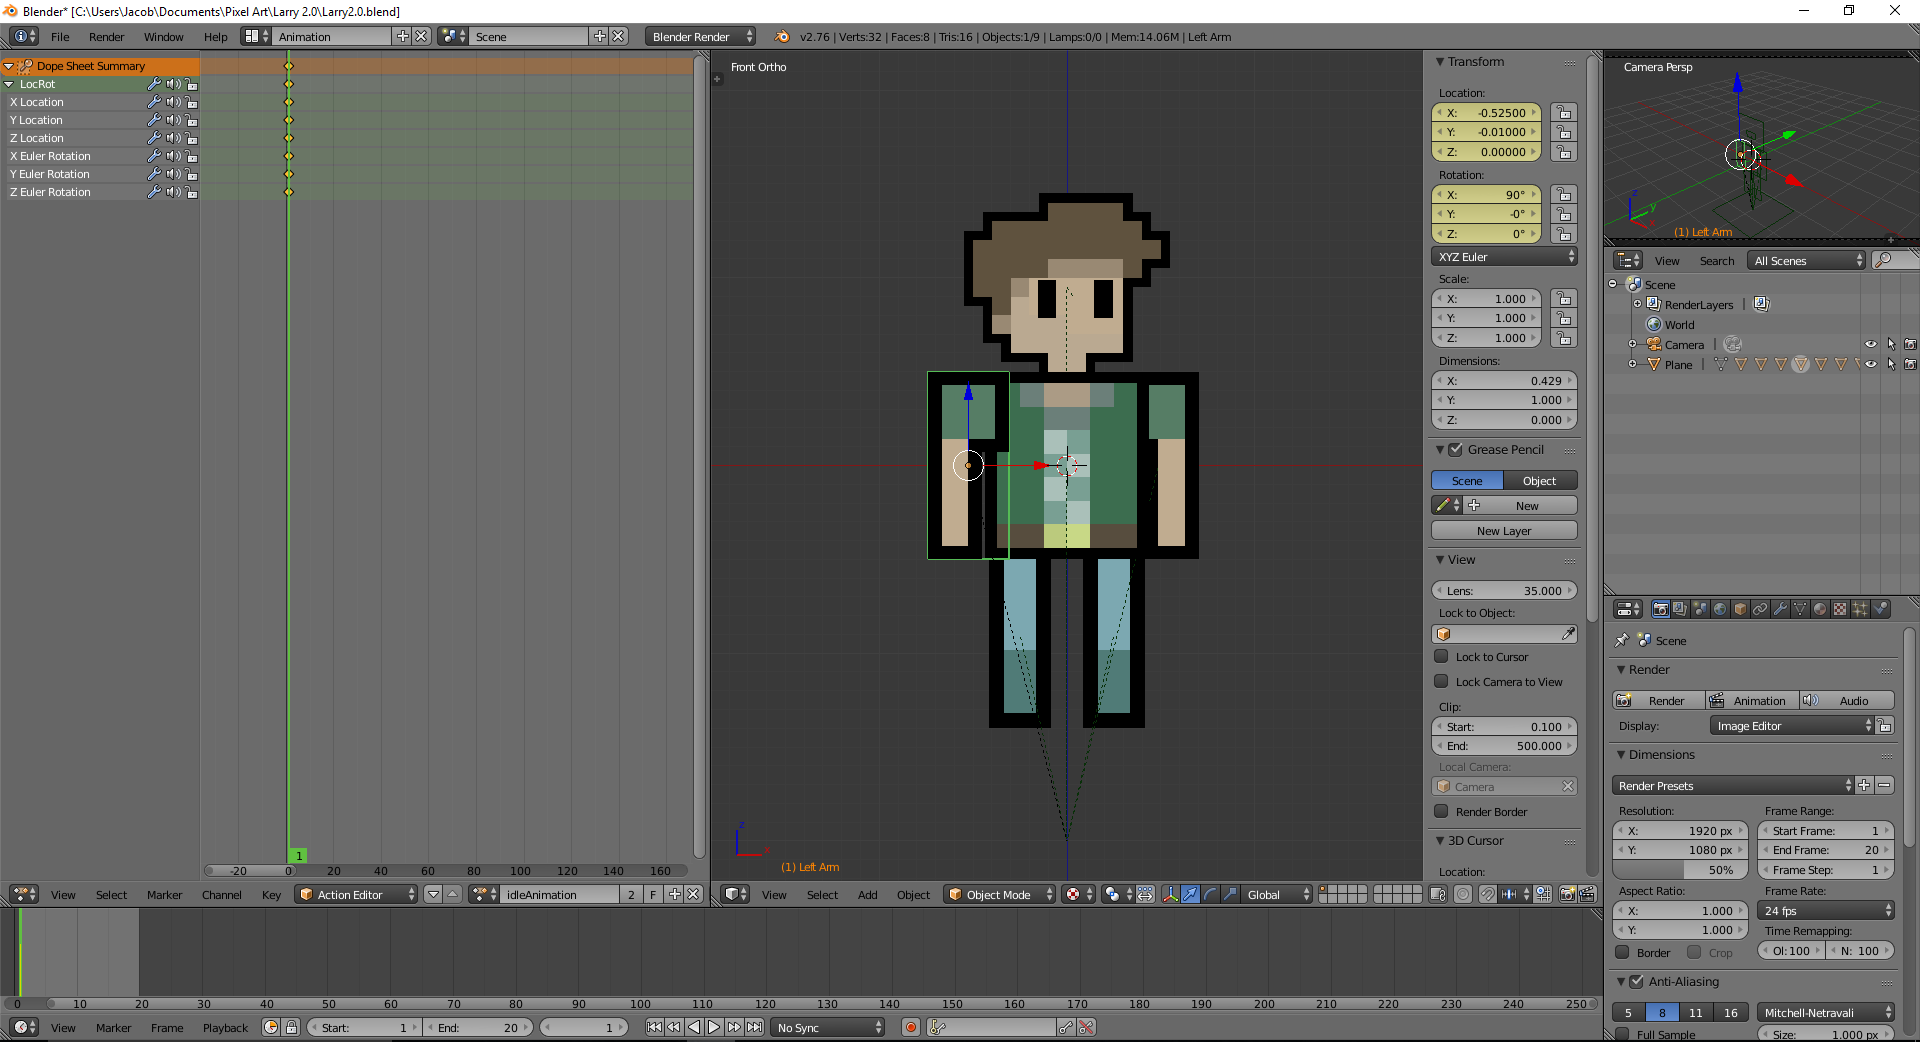Open the Channel menu in dope sheet

221,894
